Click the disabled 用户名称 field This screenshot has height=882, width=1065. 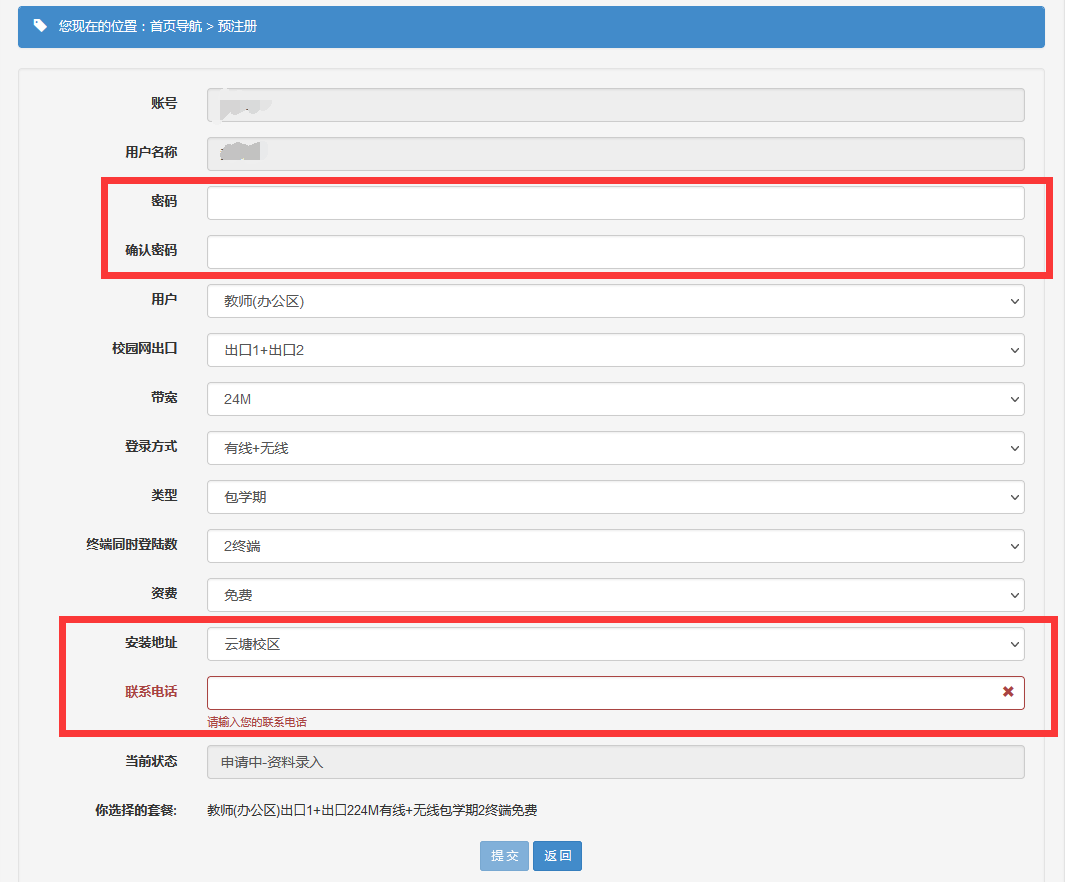[x=615, y=154]
